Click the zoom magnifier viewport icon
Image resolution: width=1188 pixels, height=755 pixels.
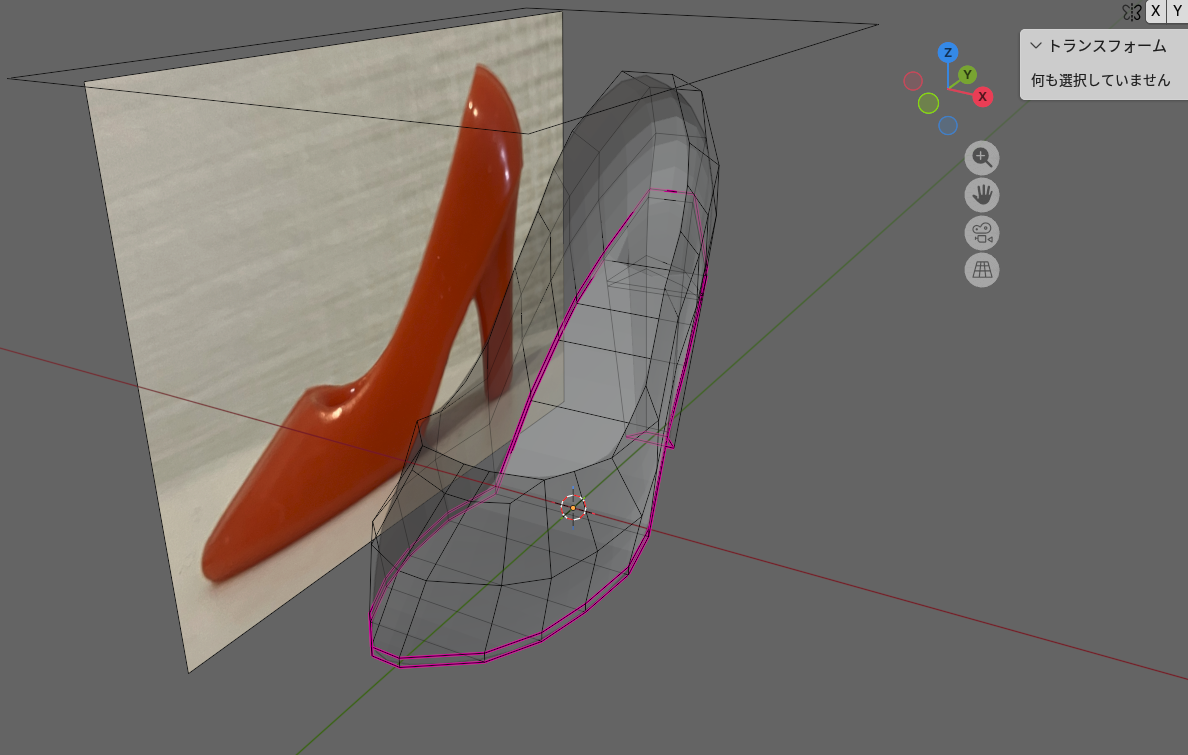pos(982,157)
